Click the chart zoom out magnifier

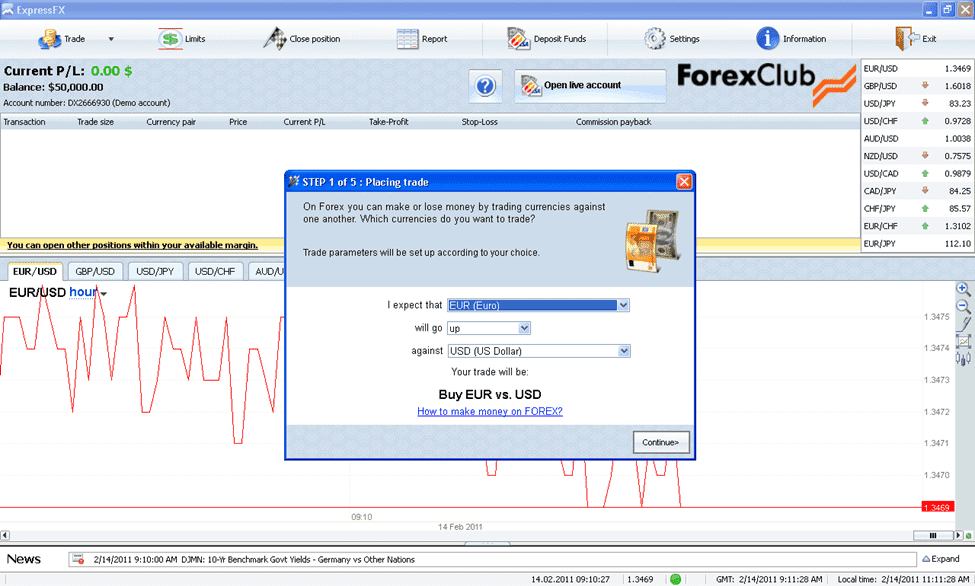coord(963,306)
